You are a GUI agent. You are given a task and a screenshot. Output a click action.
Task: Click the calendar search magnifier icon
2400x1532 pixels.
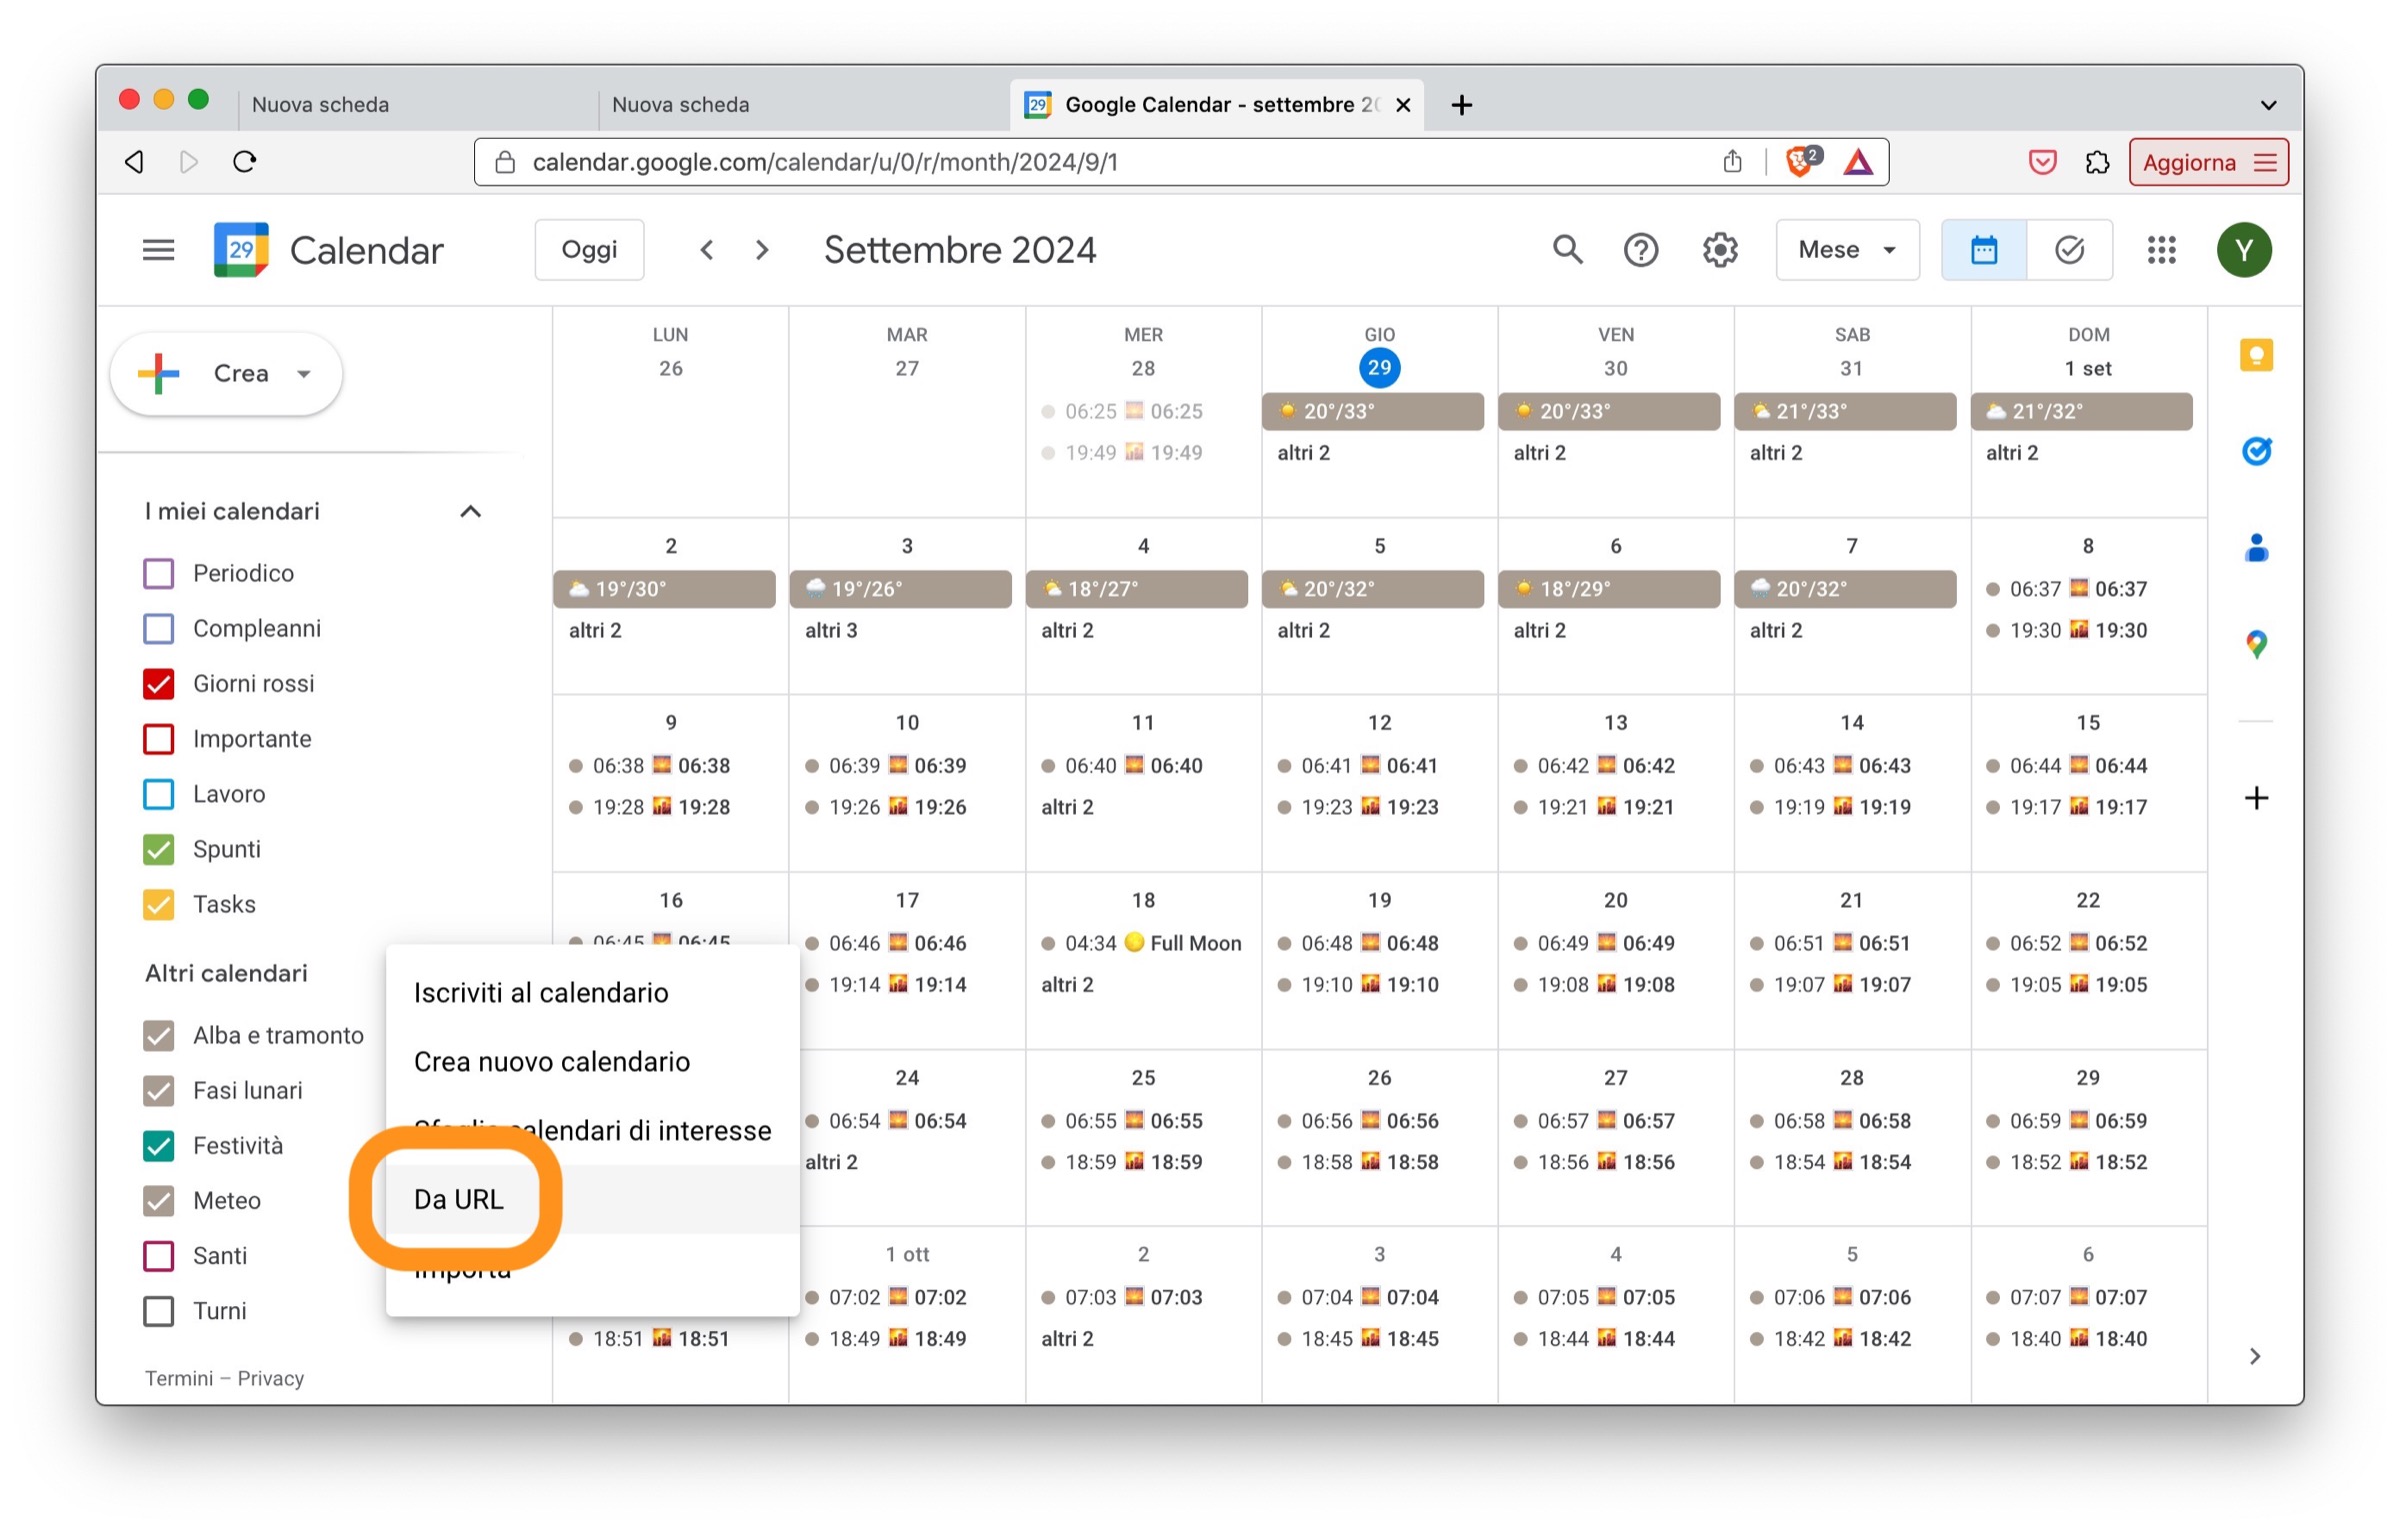tap(1566, 249)
